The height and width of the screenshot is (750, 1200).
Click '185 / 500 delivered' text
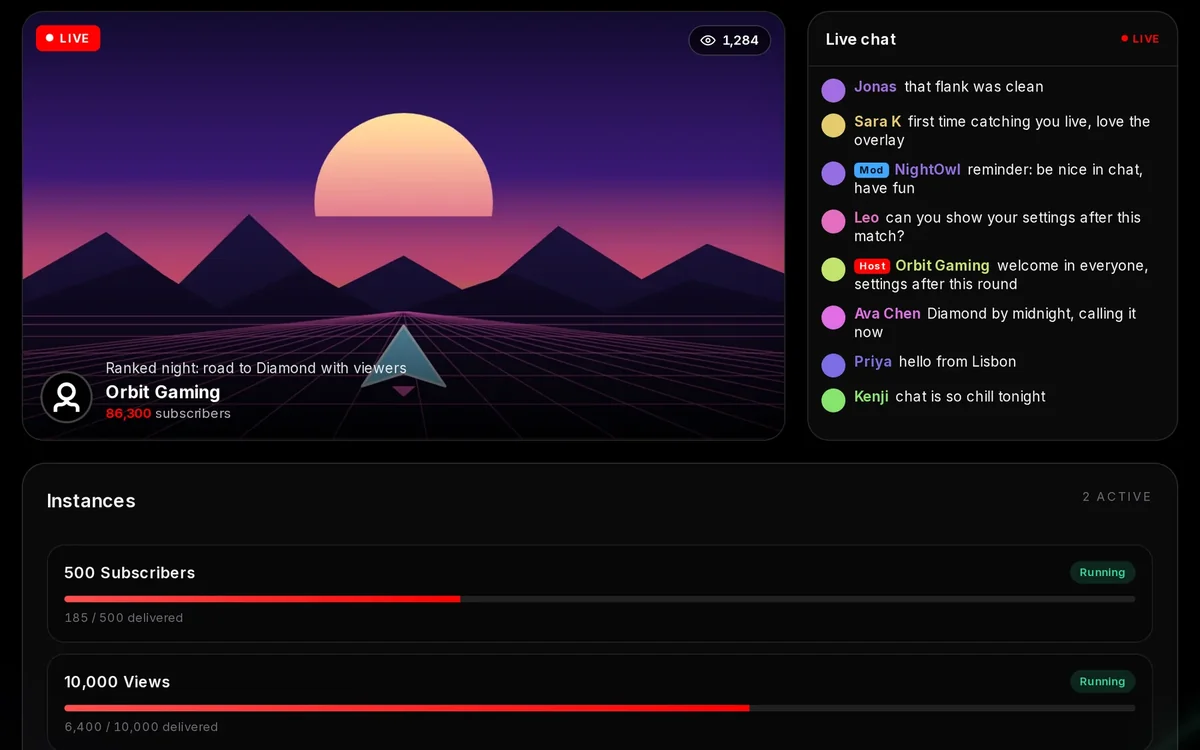[124, 618]
